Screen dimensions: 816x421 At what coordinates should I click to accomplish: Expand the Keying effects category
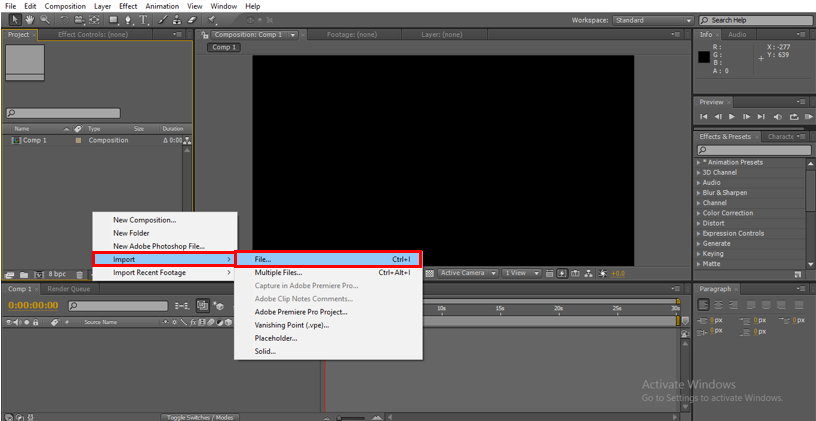point(699,254)
